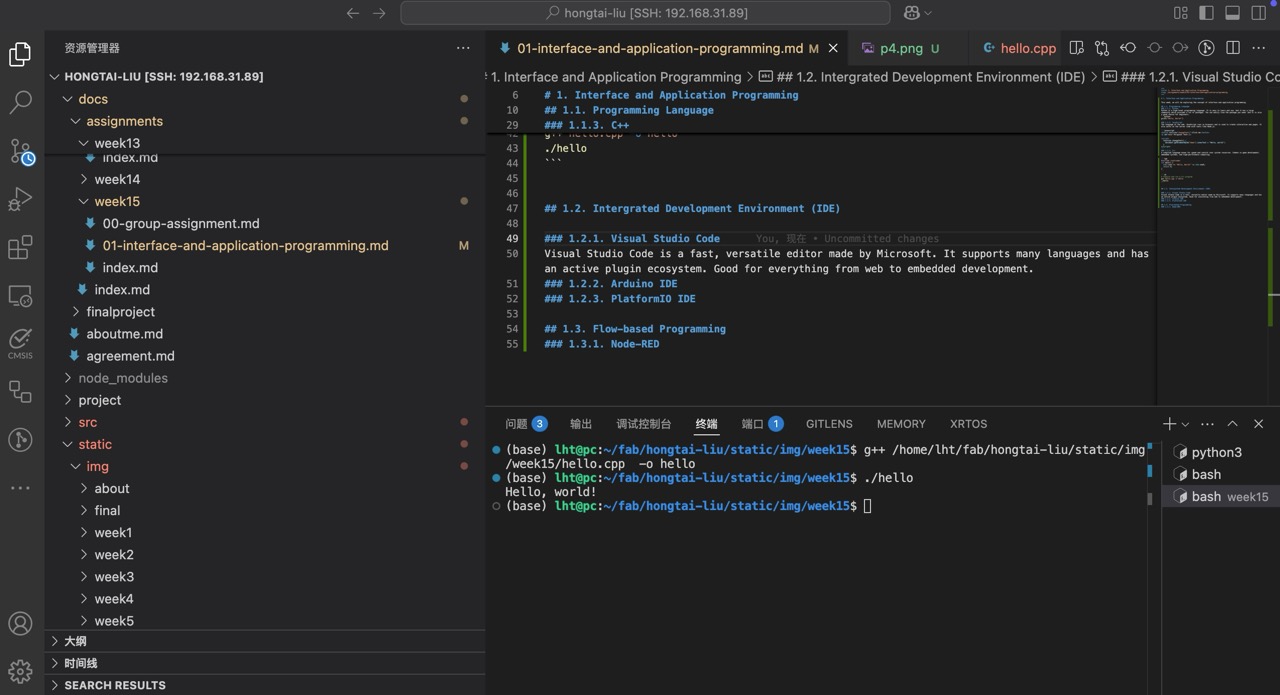Click the command center search box
1280x695 pixels.
pos(645,13)
